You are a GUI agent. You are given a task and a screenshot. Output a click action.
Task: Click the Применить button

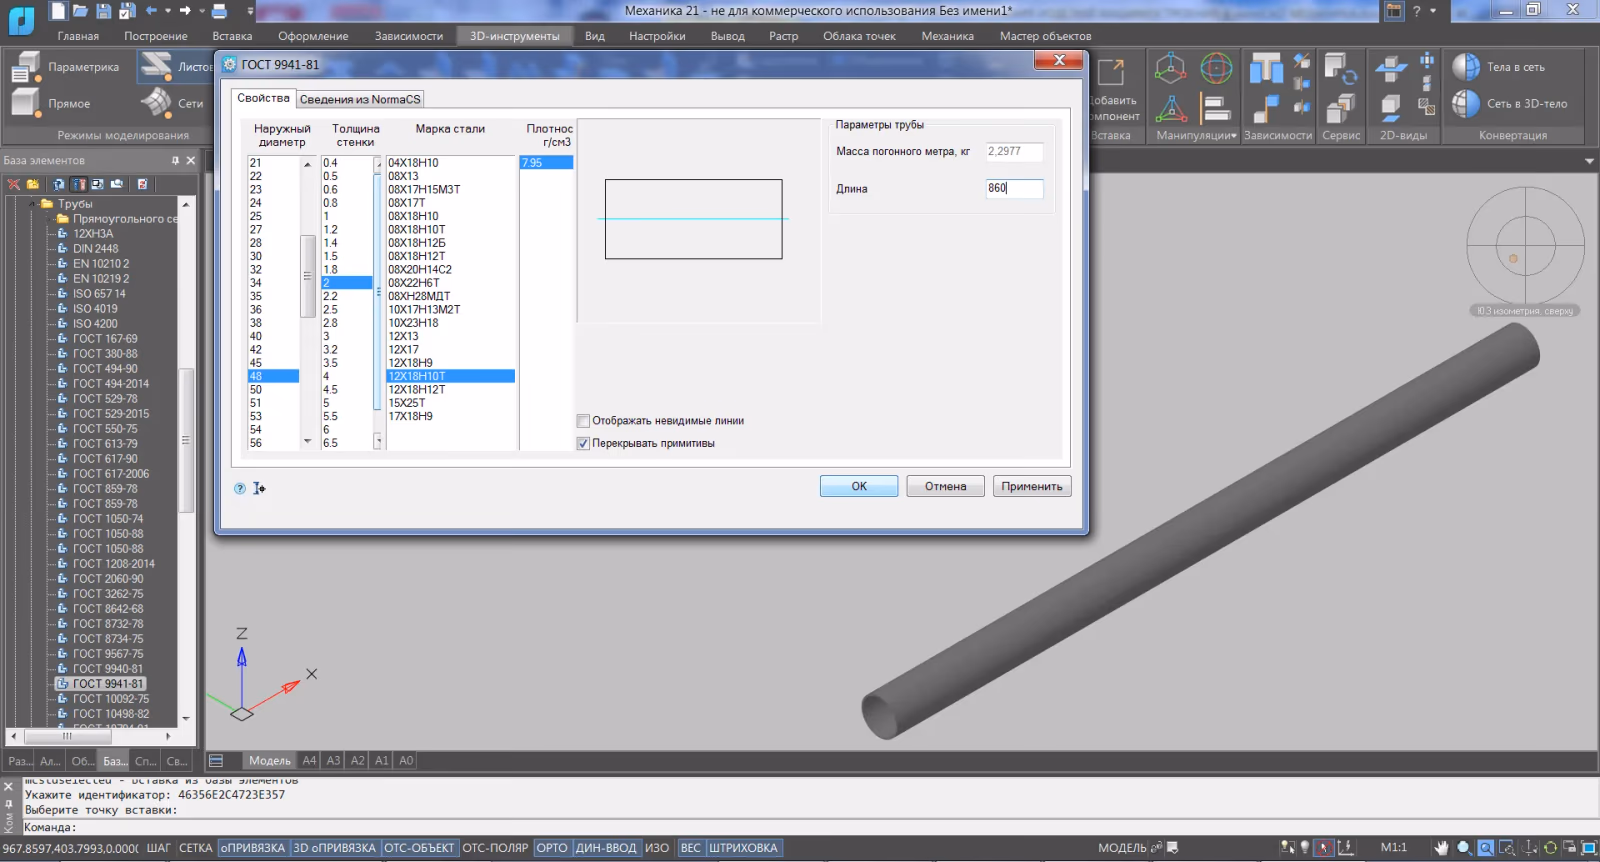point(1032,486)
